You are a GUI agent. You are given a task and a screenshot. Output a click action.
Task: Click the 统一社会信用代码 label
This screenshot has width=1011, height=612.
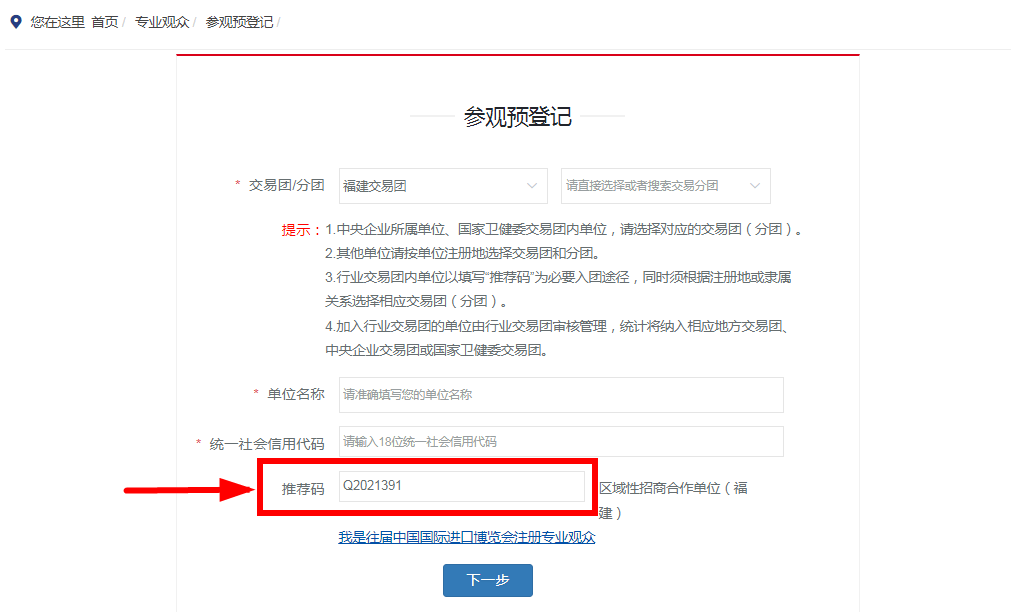click(267, 444)
